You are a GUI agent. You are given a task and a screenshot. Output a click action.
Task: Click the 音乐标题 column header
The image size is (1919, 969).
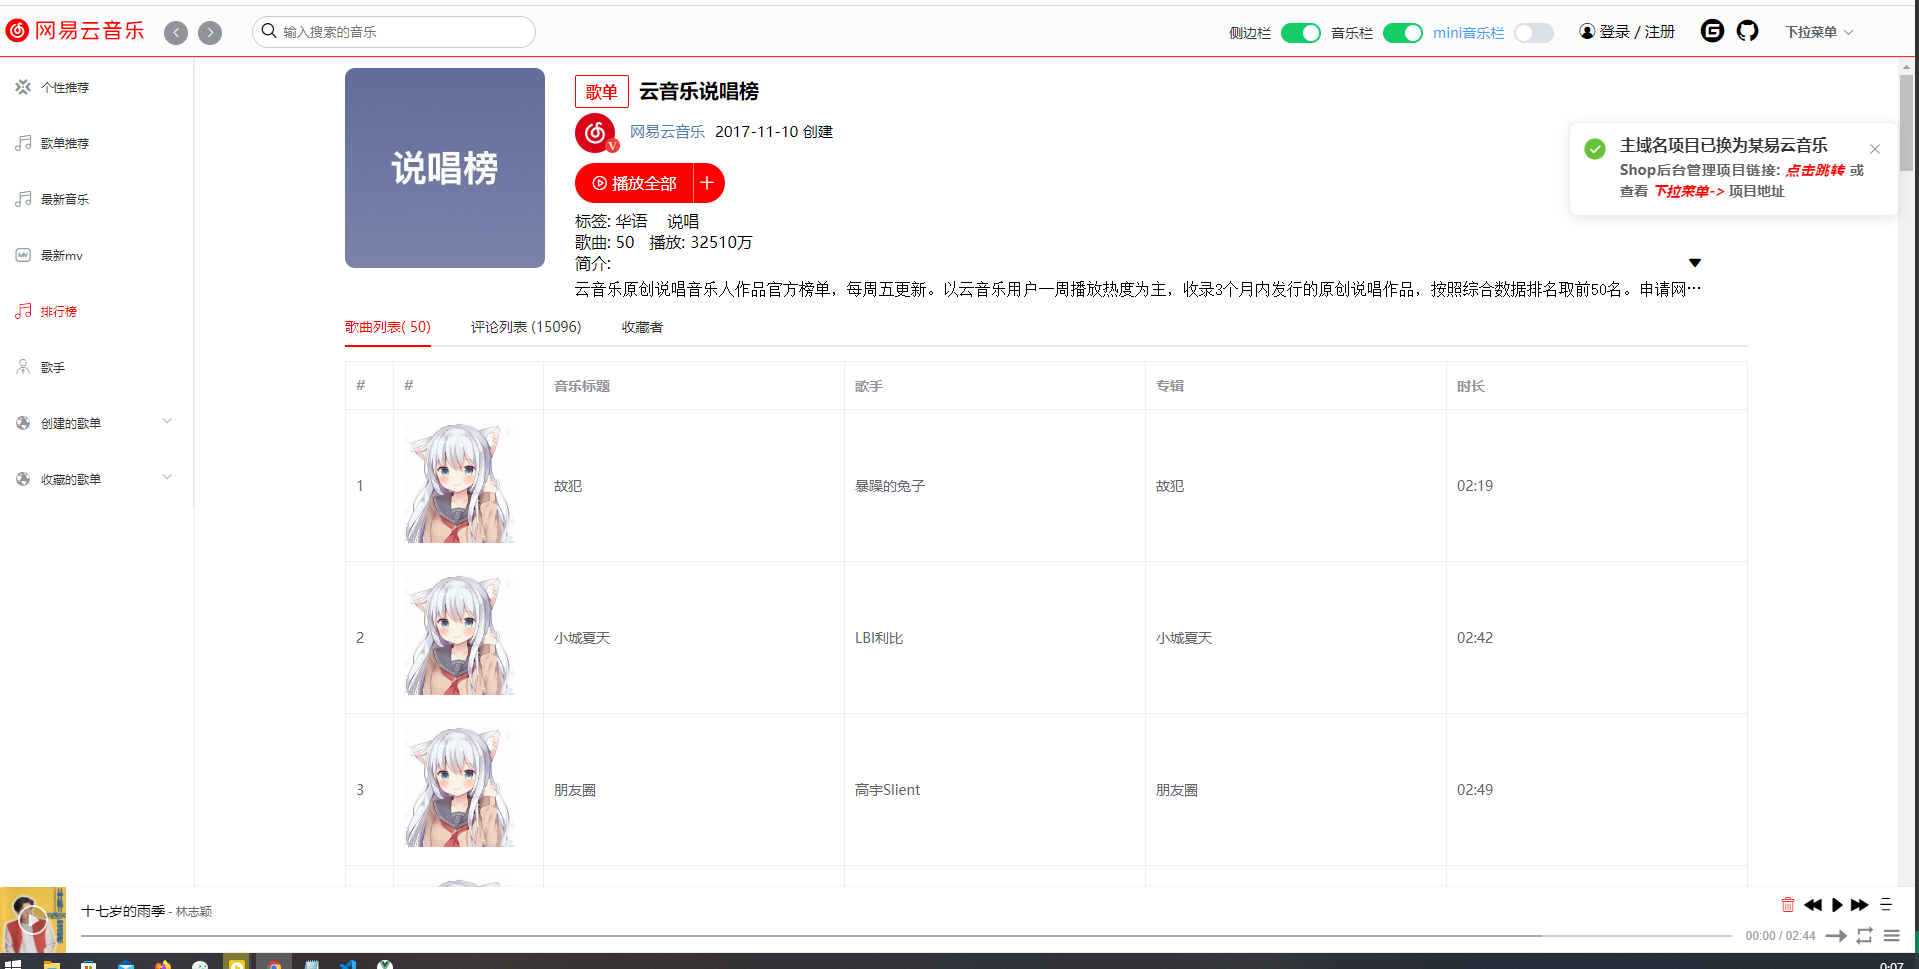(582, 386)
